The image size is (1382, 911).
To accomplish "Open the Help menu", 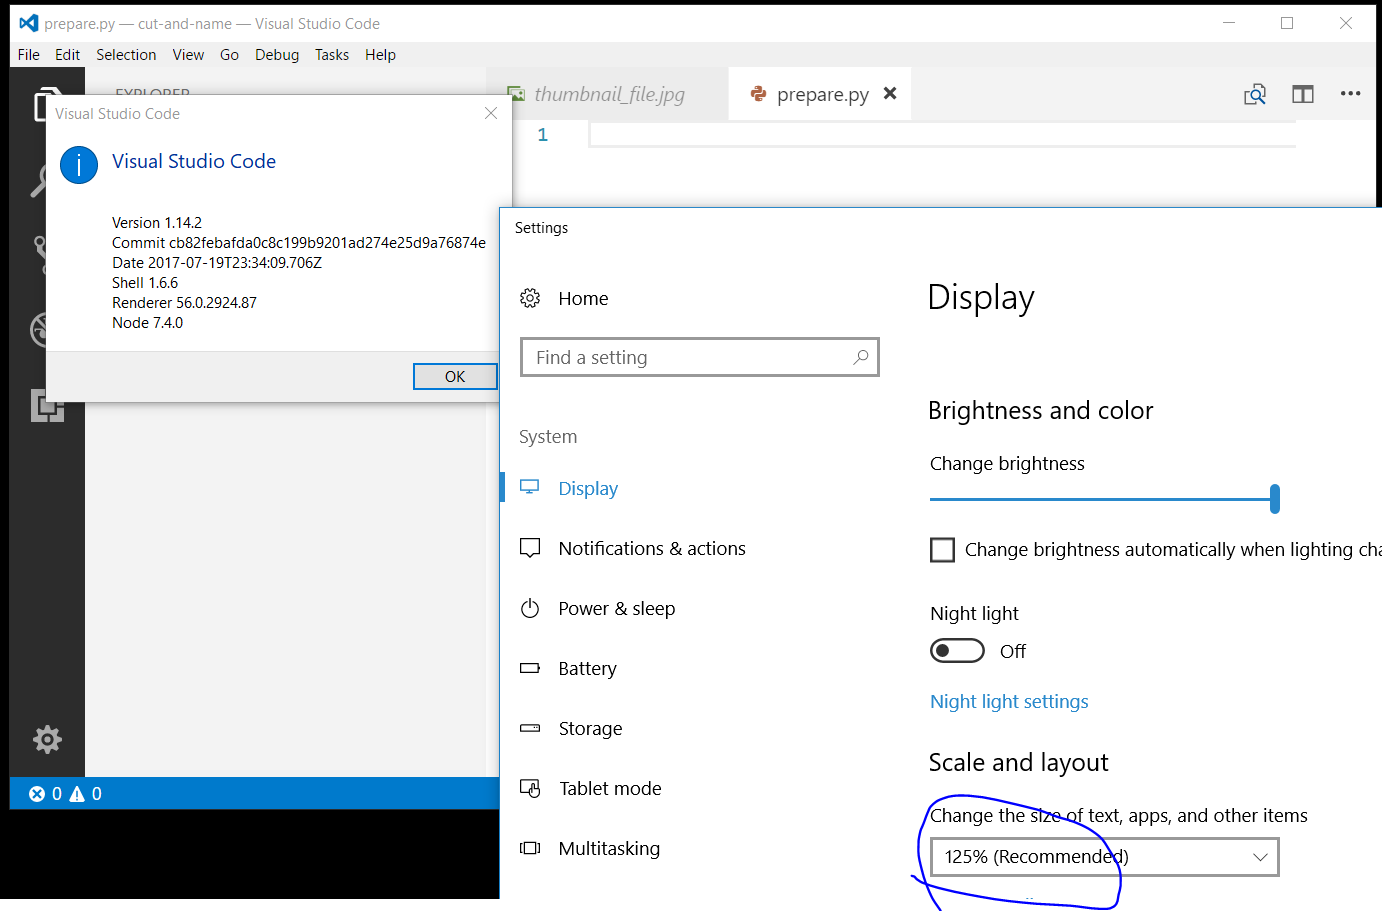I will (x=380, y=55).
